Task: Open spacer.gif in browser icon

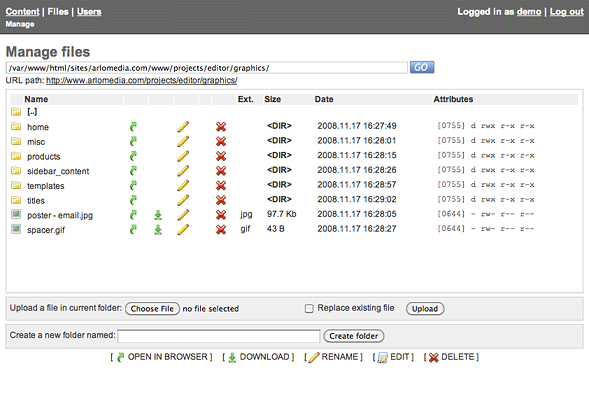Action: 133,229
